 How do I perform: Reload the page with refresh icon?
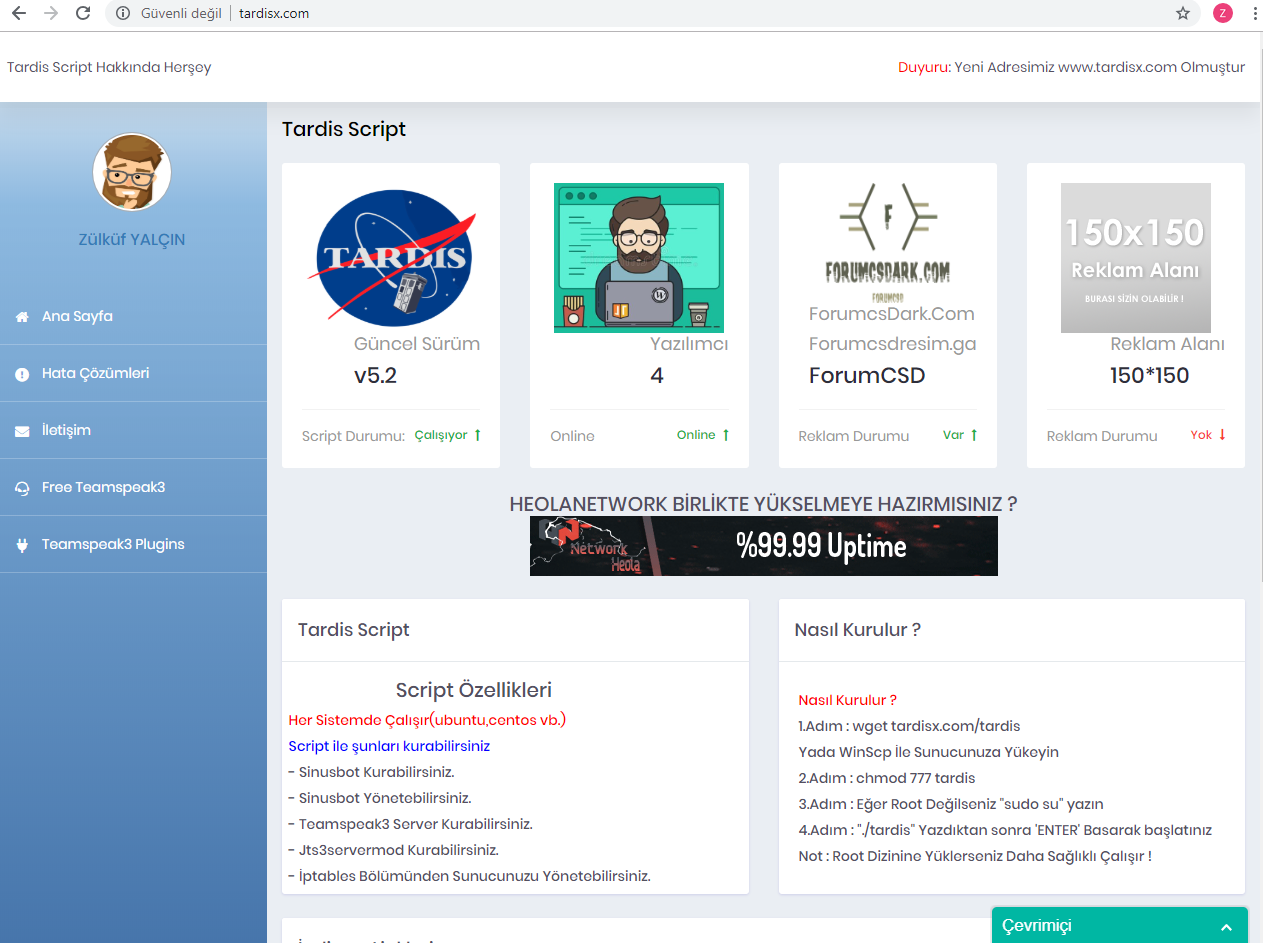[84, 13]
